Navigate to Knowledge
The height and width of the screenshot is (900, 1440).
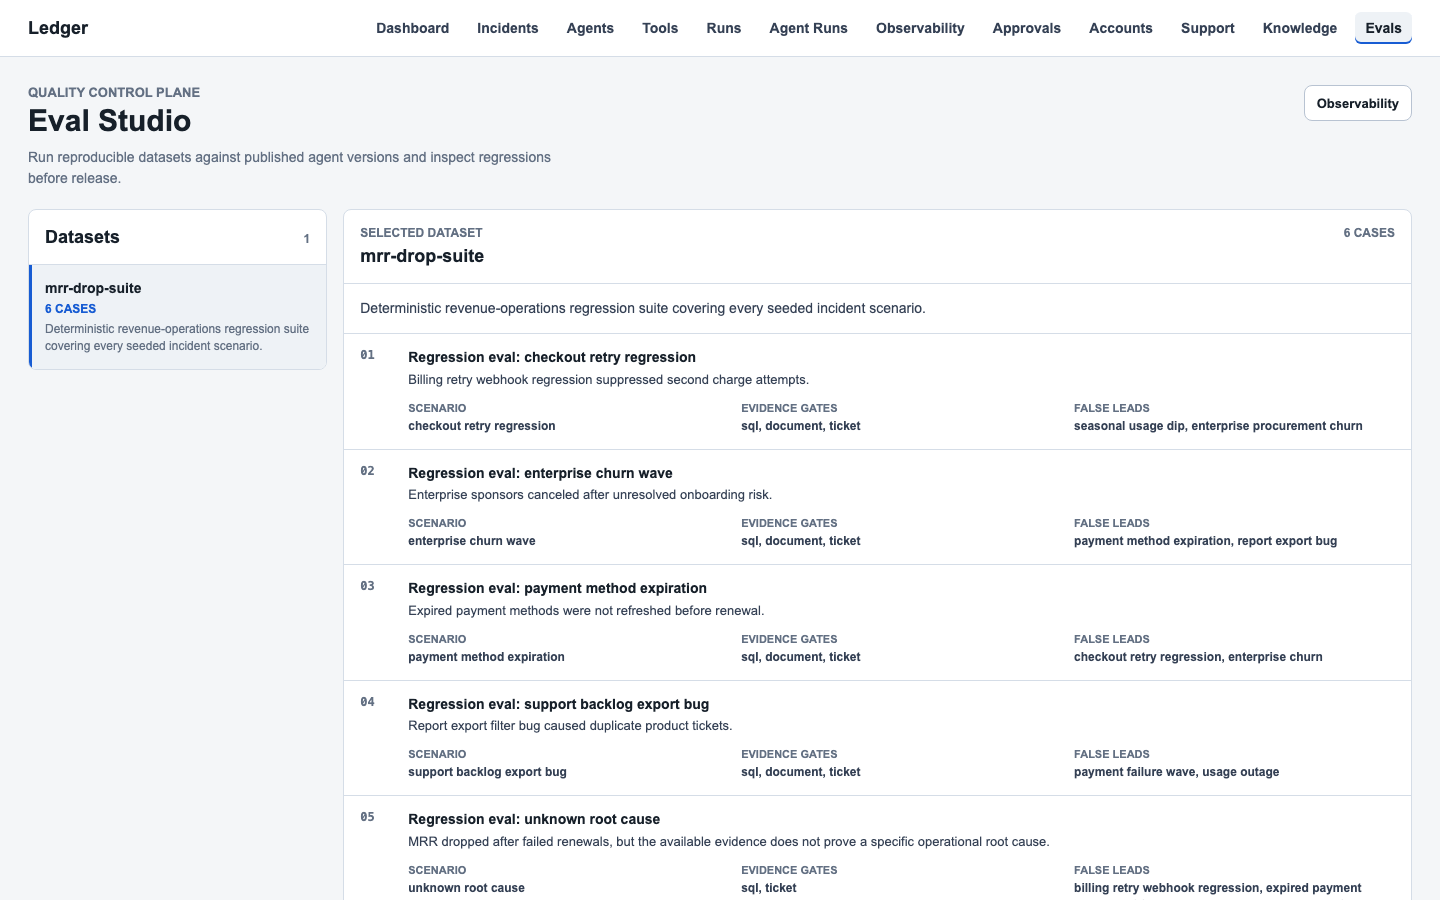coord(1299,28)
